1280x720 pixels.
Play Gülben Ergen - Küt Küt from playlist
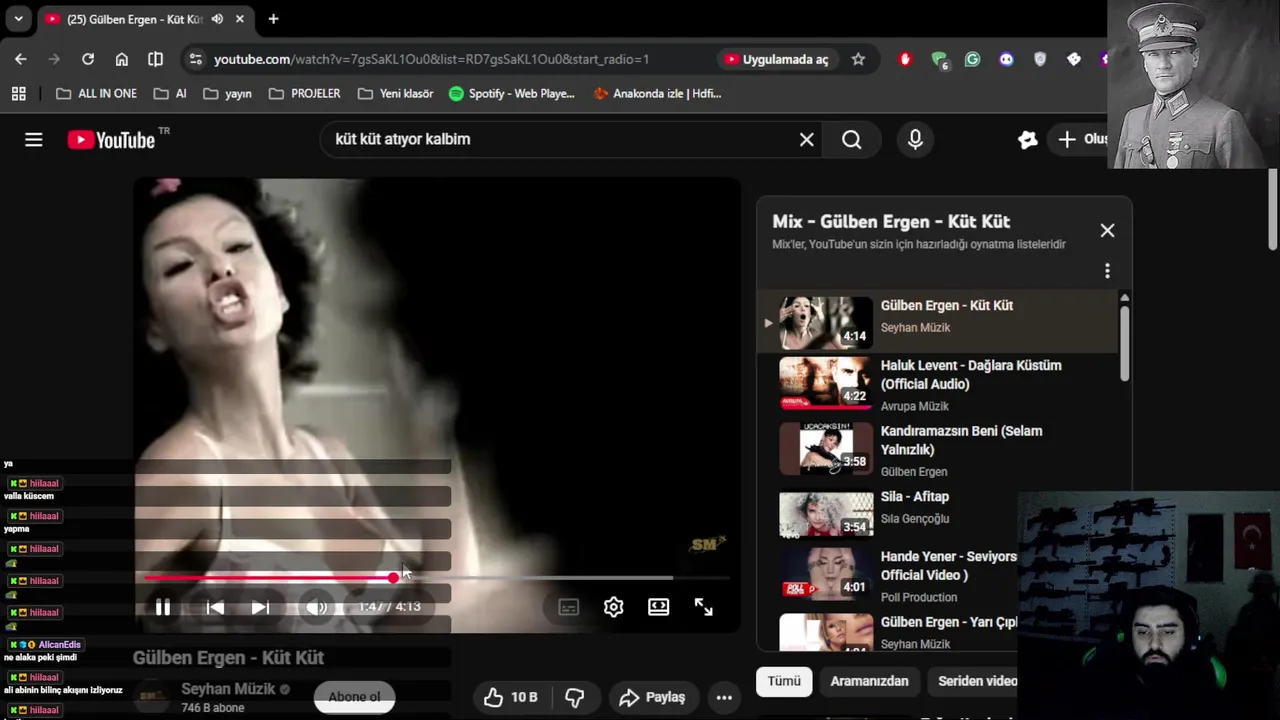(x=938, y=322)
